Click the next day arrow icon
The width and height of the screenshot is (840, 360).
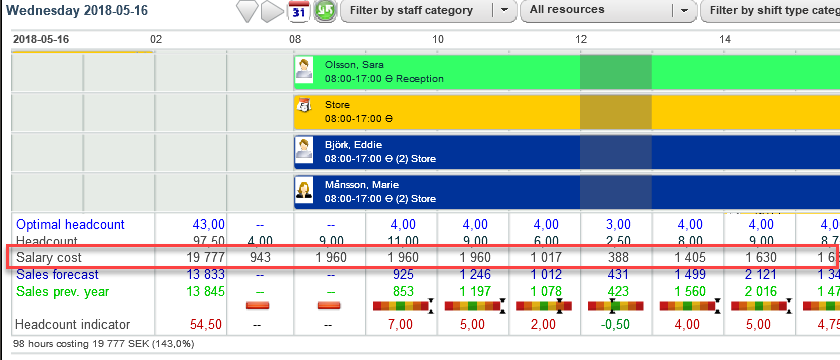(272, 11)
